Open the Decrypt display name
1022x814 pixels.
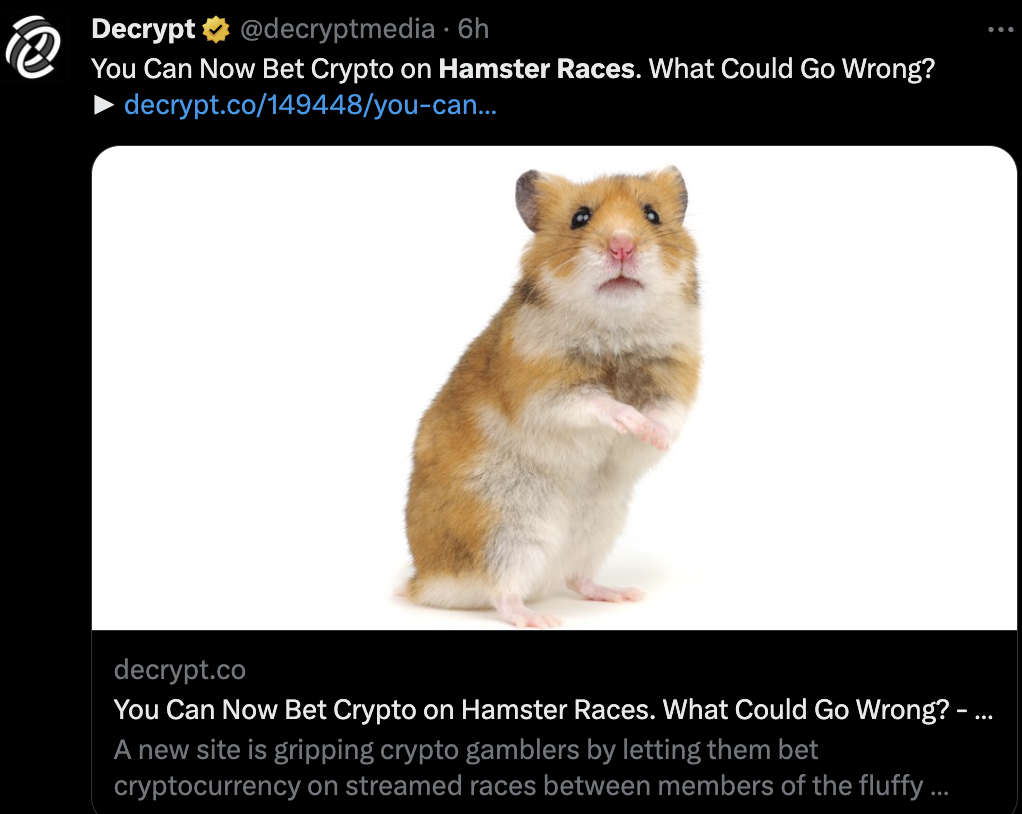click(x=143, y=29)
